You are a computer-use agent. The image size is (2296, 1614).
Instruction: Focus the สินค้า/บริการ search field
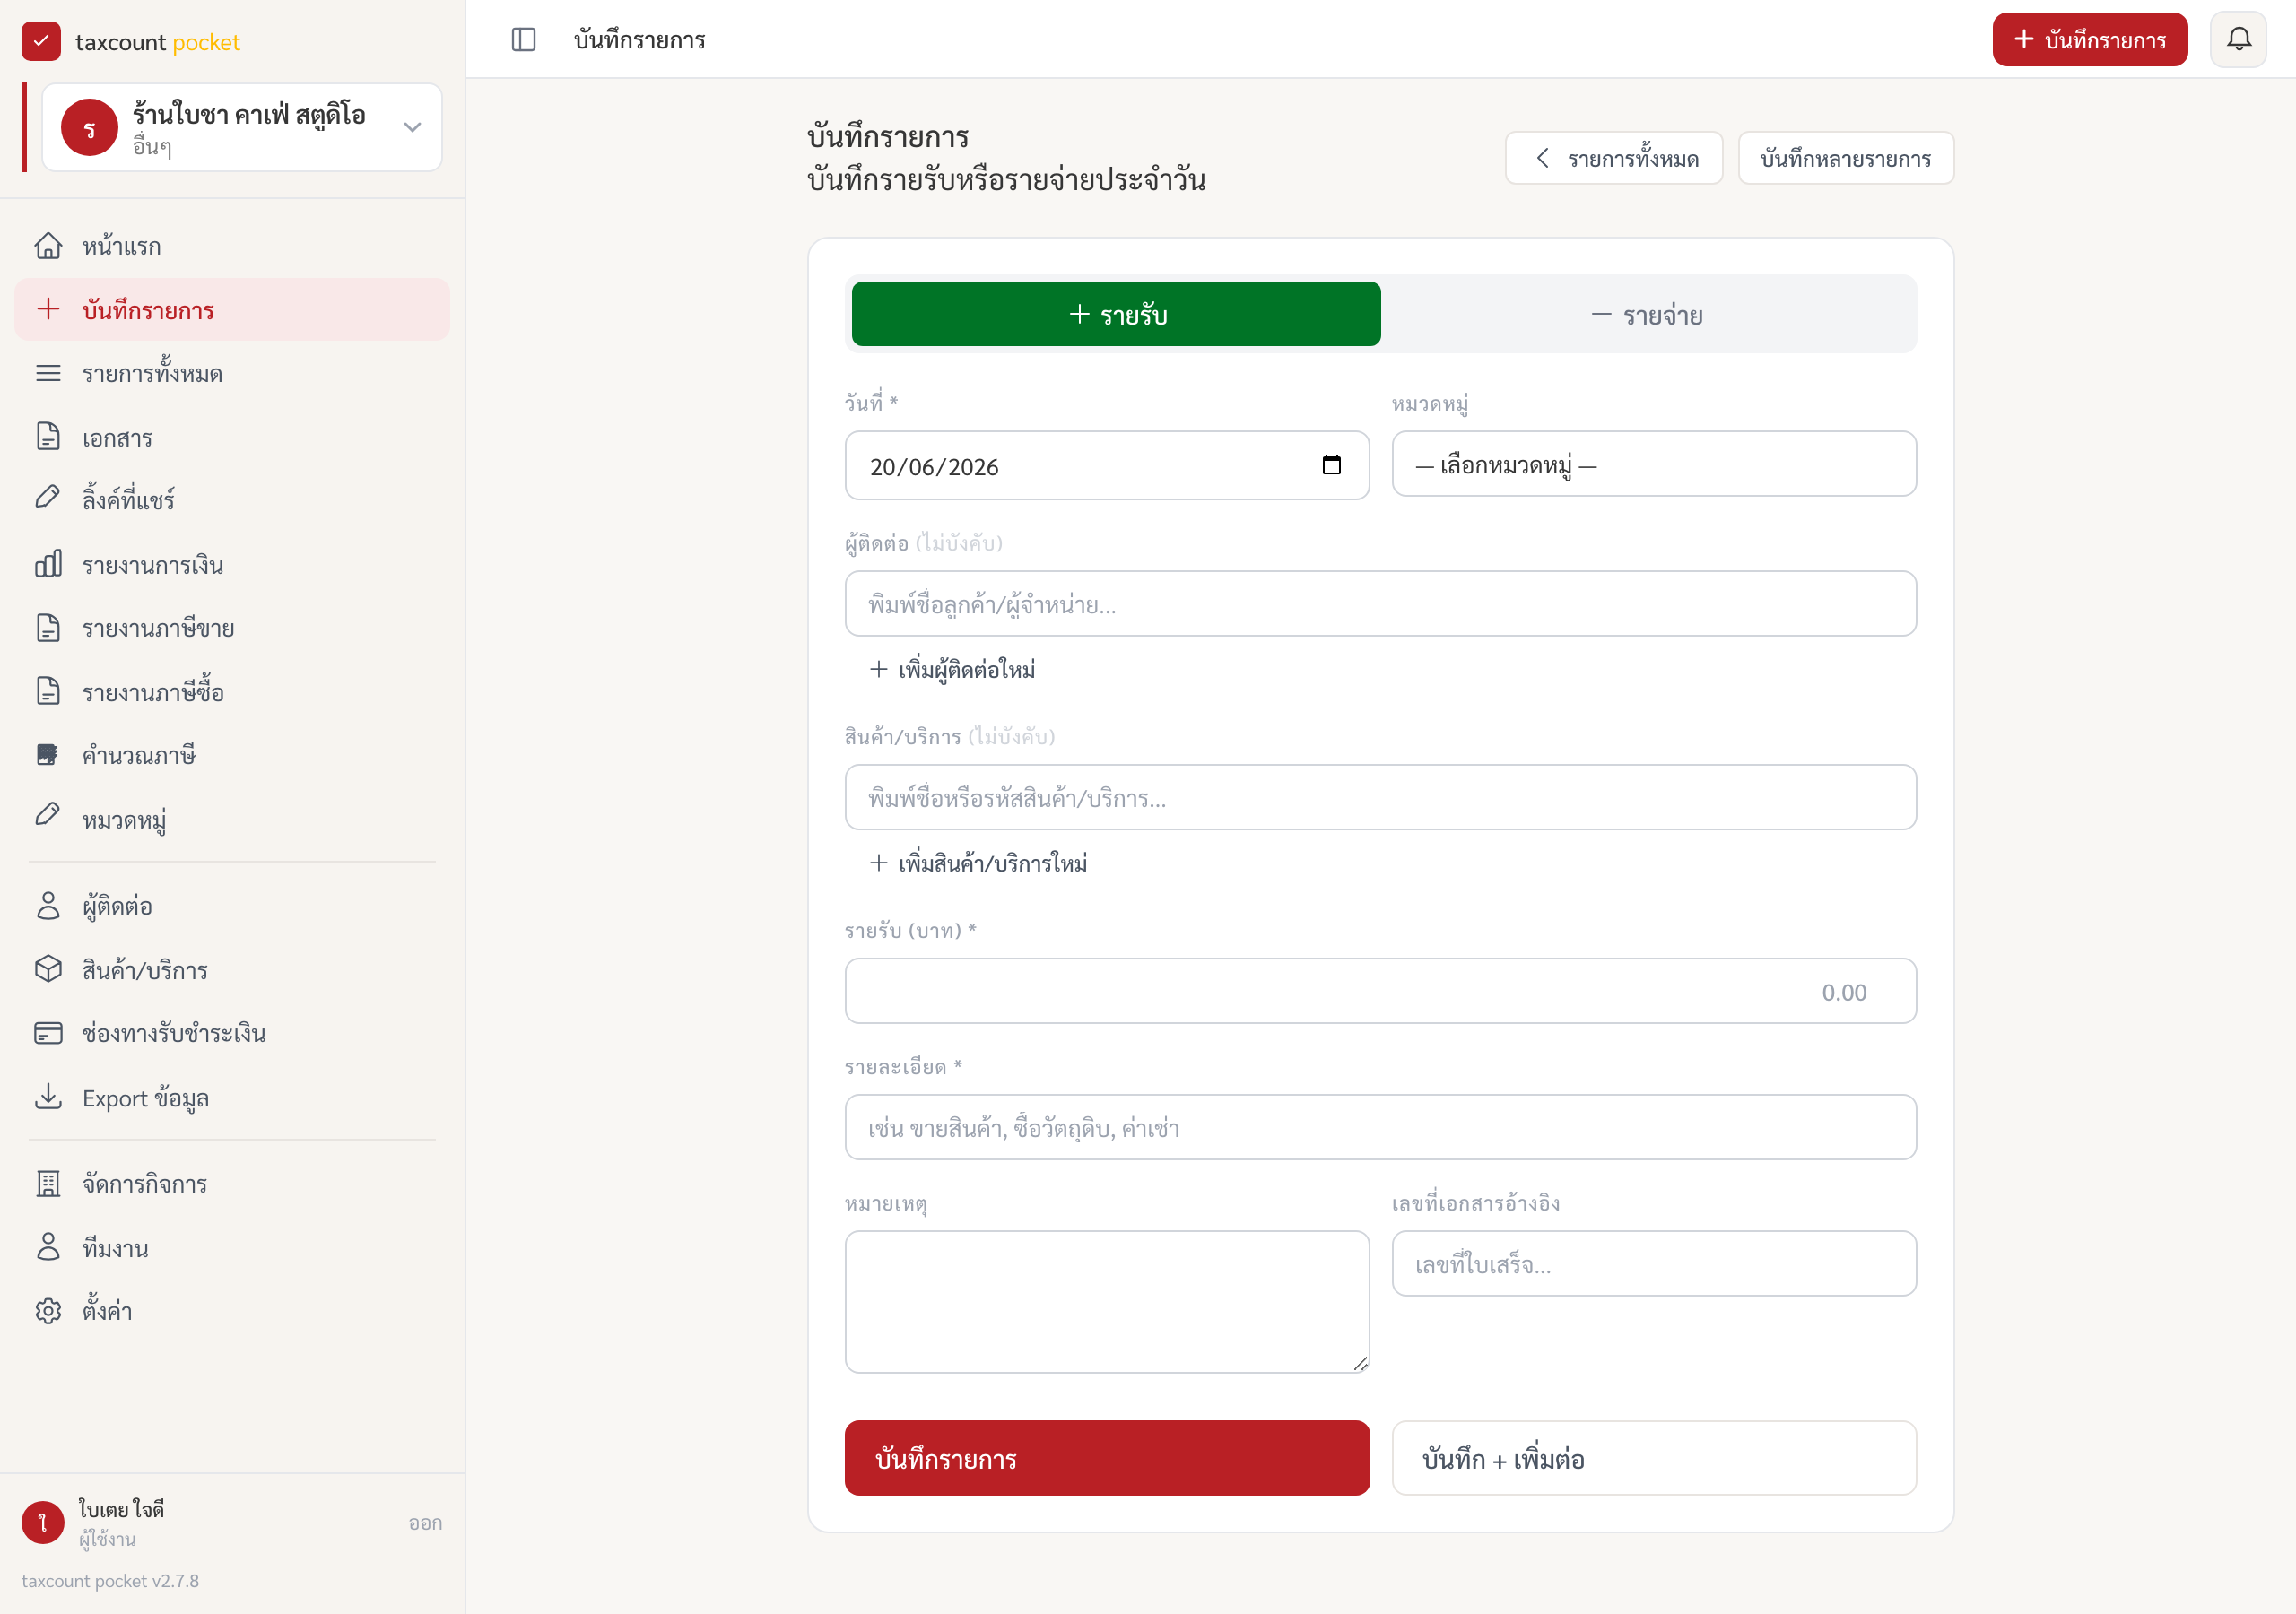click(1380, 797)
